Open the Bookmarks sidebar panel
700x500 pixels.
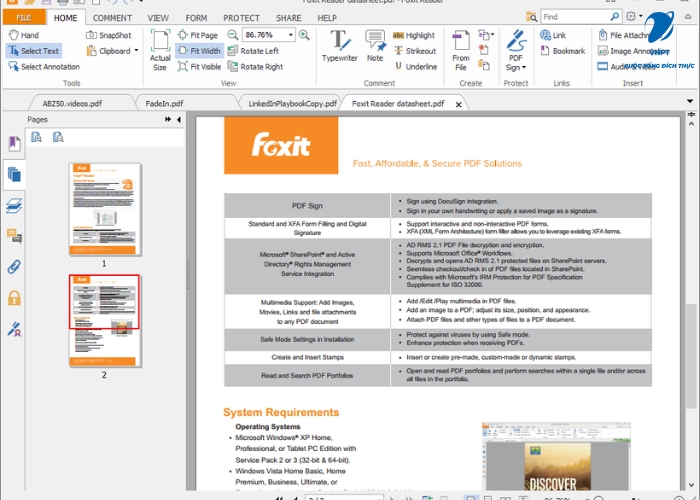pyautogui.click(x=14, y=144)
